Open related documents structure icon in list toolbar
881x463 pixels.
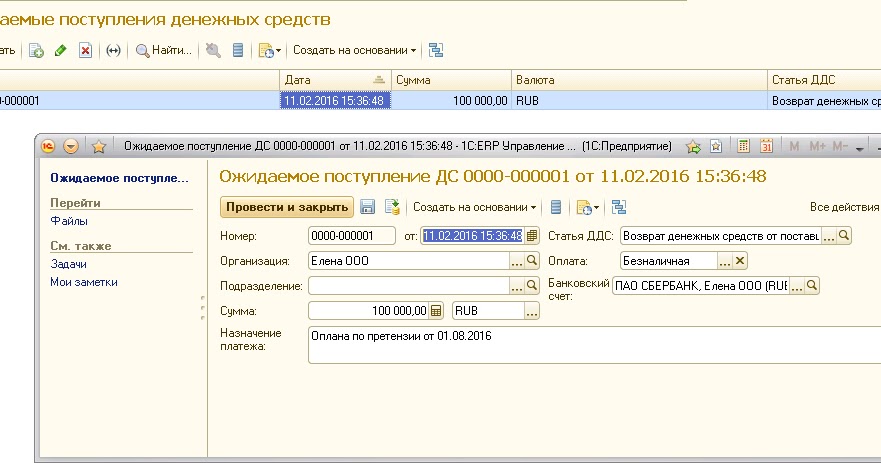(436, 51)
